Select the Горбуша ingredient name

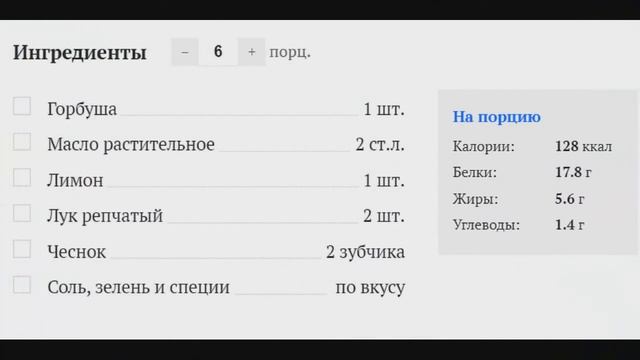(82, 109)
